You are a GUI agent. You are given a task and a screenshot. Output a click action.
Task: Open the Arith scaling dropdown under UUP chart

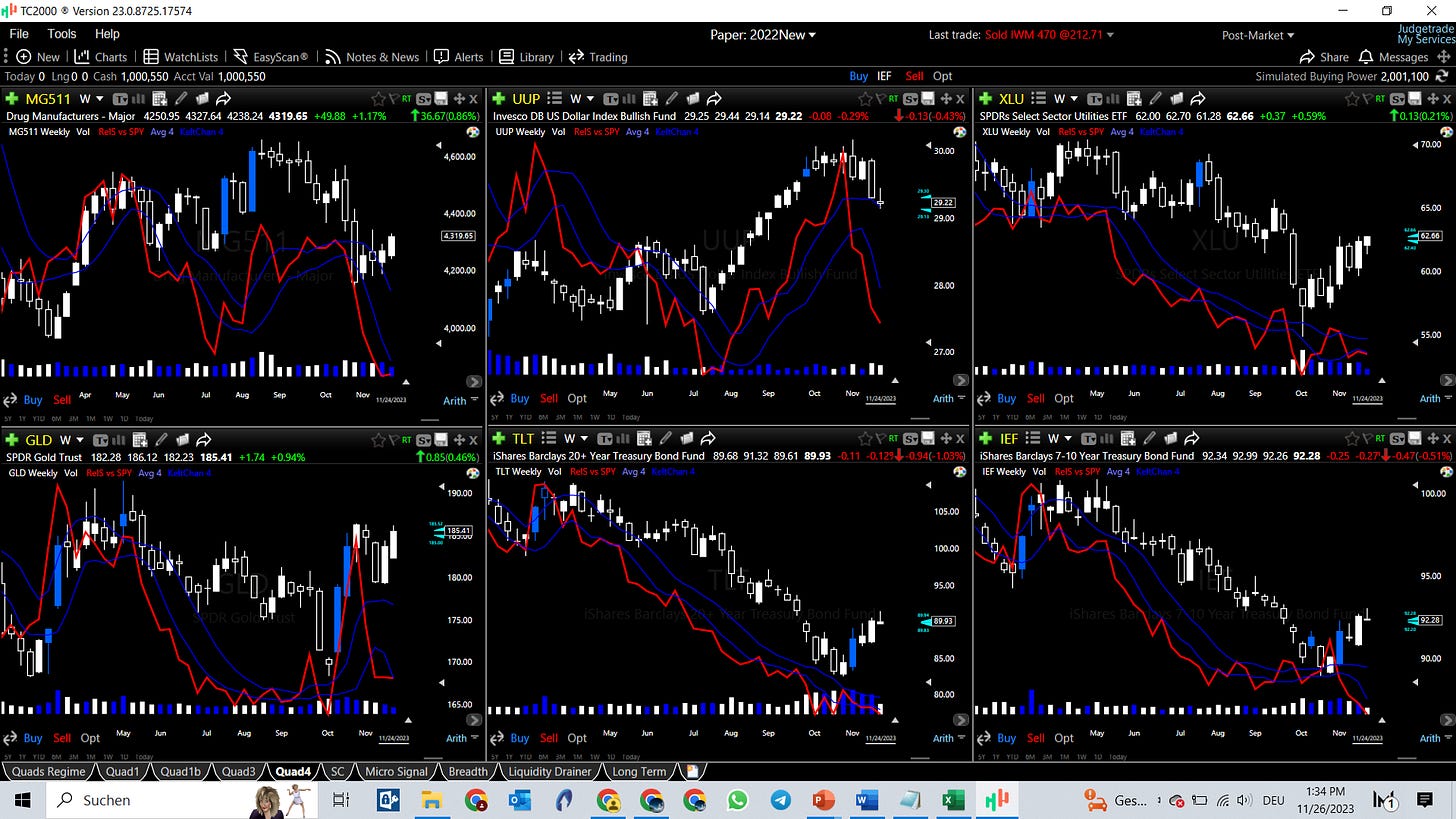pyautogui.click(x=947, y=399)
